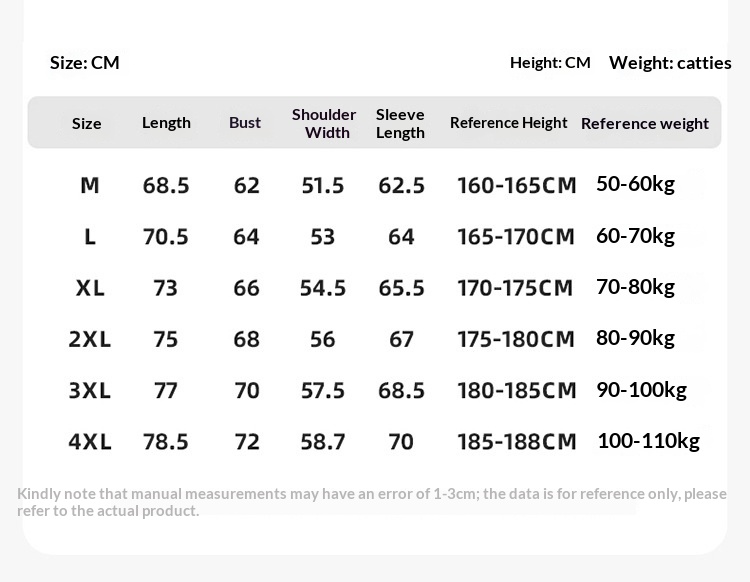750x582 pixels.
Task: Click the M size row label
Action: coord(90,185)
